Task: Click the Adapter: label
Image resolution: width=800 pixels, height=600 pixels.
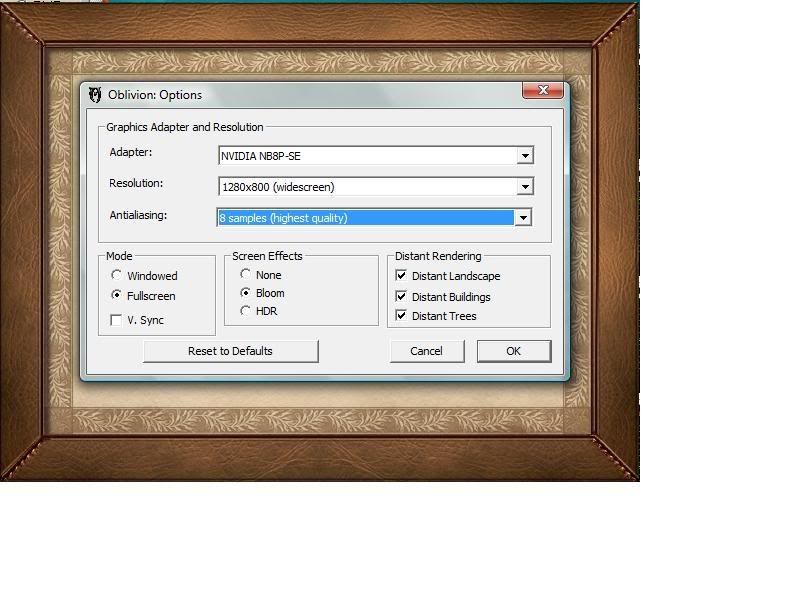Action: click(131, 152)
